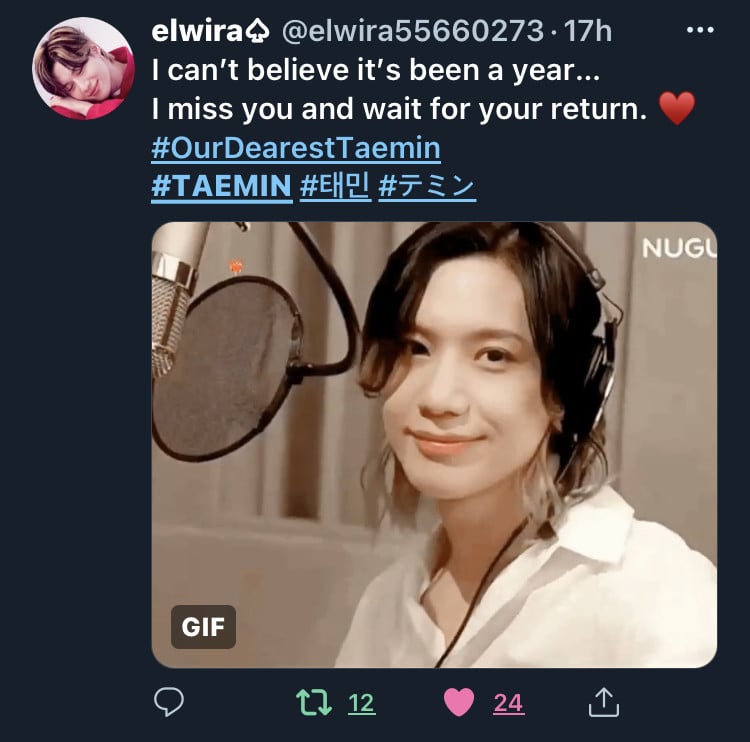Open elwira's round profile avatar
Image resolution: width=750 pixels, height=742 pixels.
pyautogui.click(x=83, y=69)
